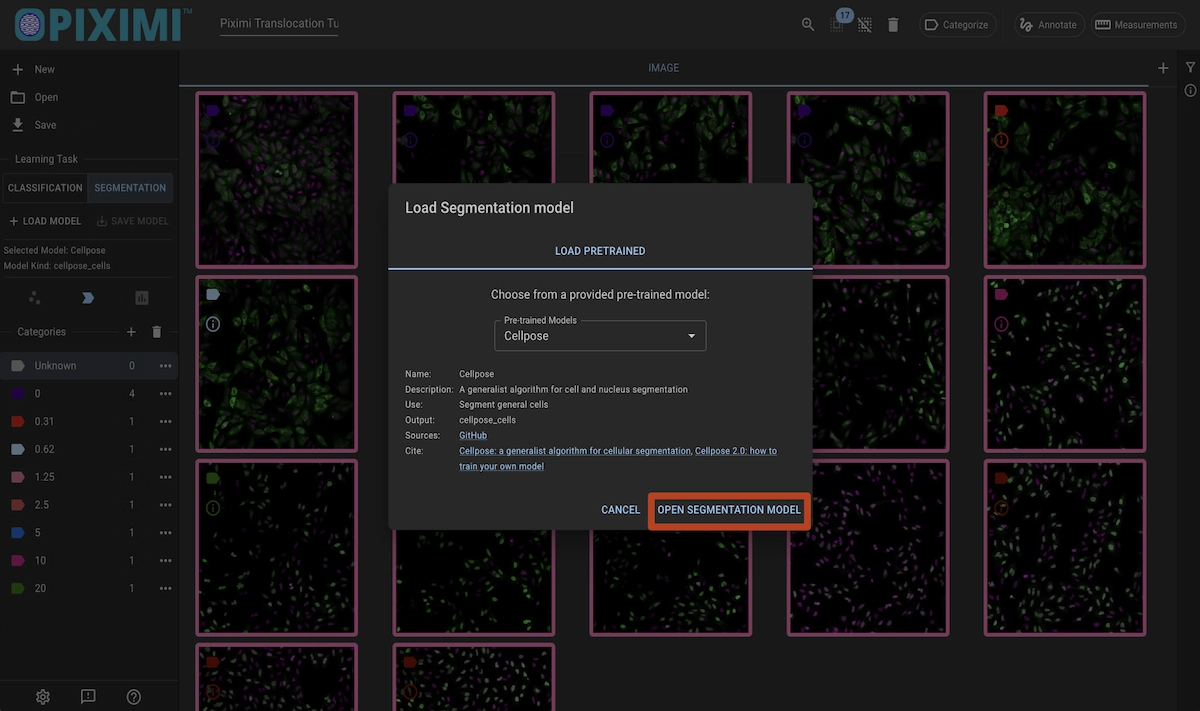This screenshot has height=711, width=1200.
Task: Toggle info icon on third-row green-tagged image
Action: tap(213, 508)
